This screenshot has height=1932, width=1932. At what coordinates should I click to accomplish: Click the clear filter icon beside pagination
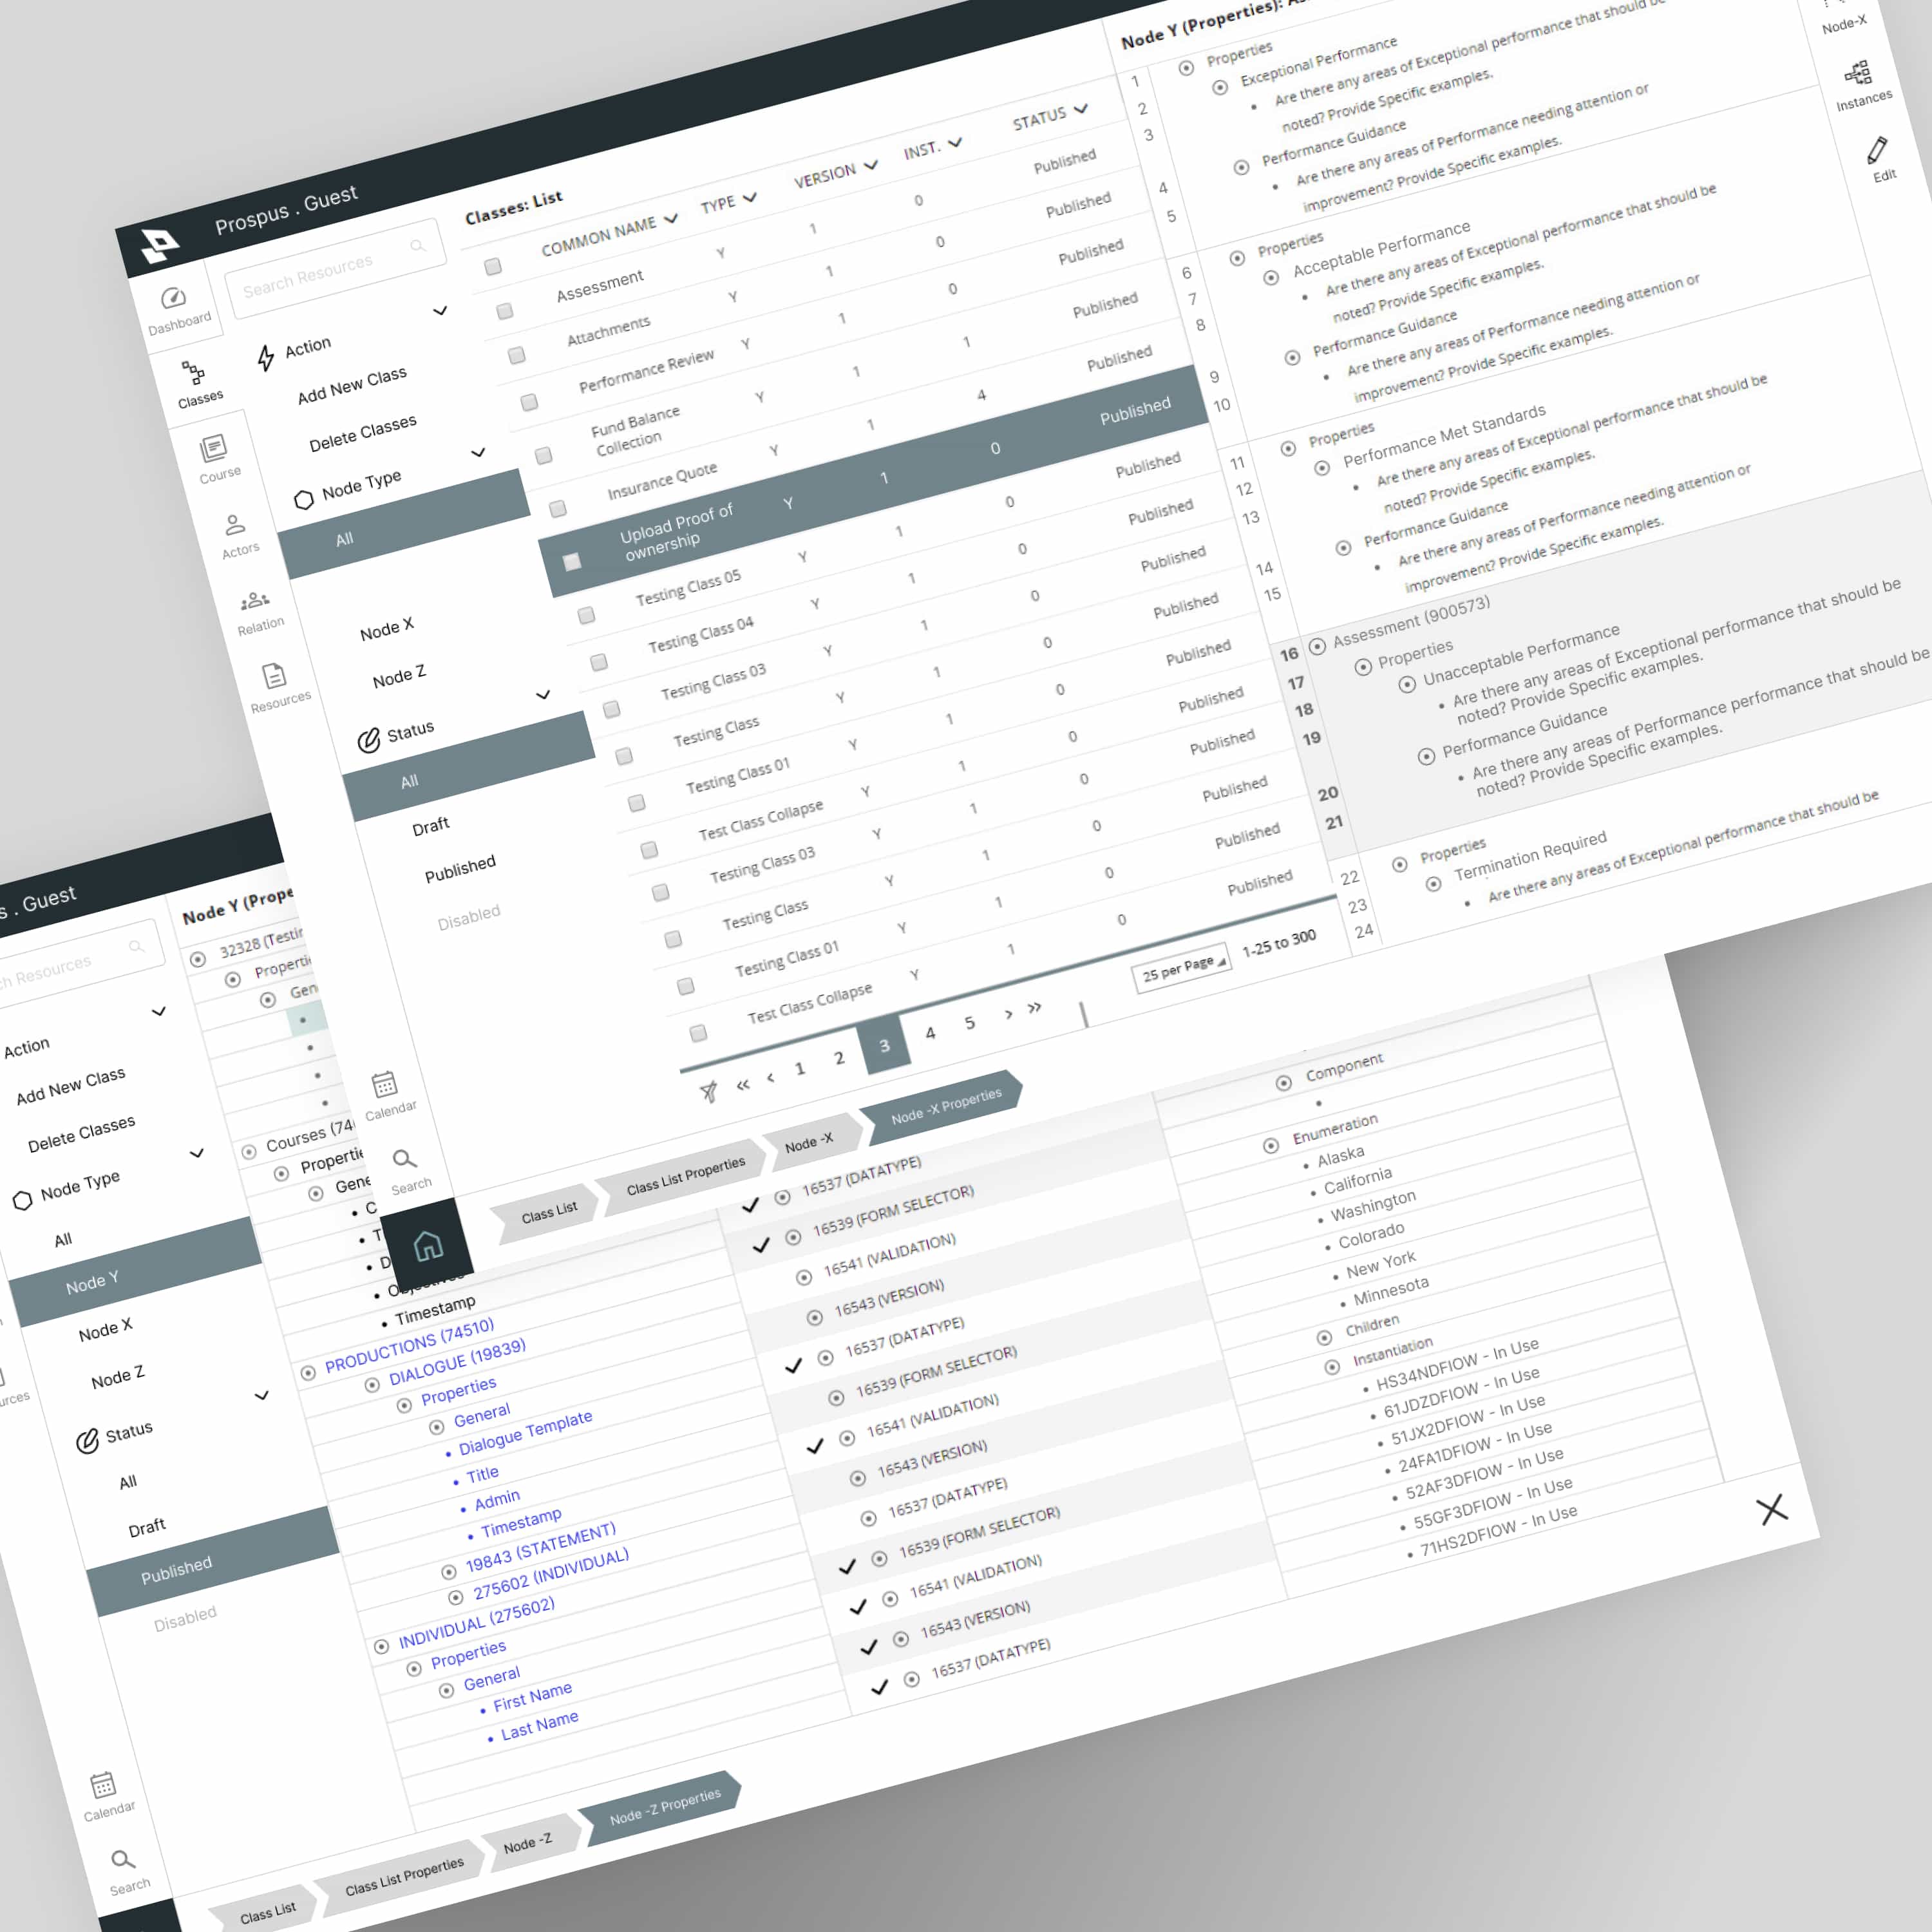click(x=708, y=1092)
